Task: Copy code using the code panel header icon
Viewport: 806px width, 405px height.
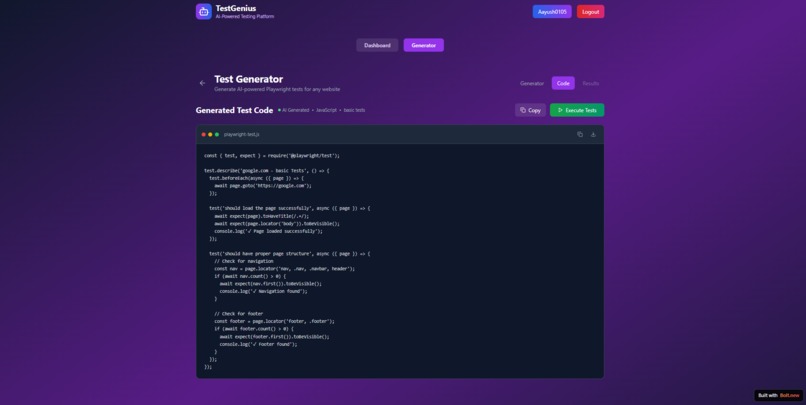Action: click(580, 134)
